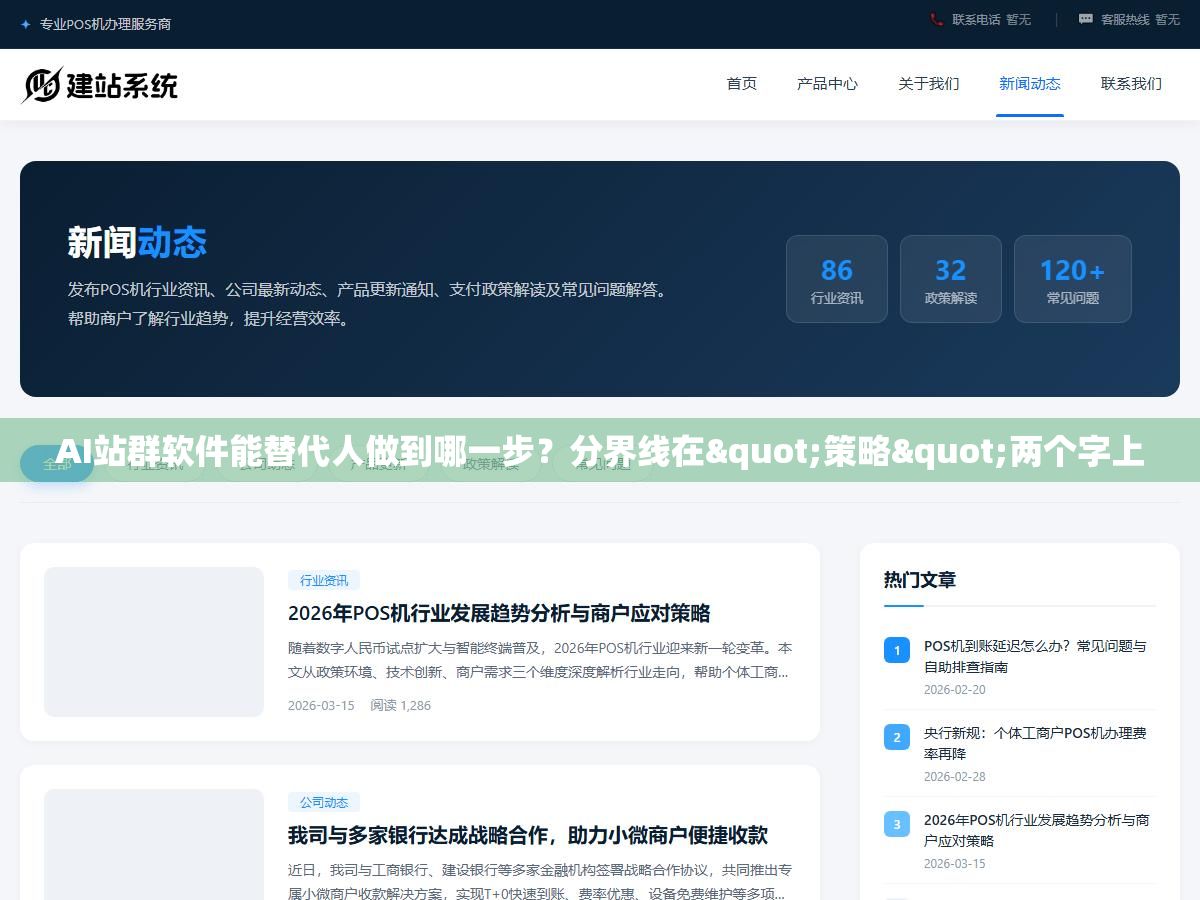Click the first article summary starting 随着数字人民币

pyautogui.click(x=540, y=660)
